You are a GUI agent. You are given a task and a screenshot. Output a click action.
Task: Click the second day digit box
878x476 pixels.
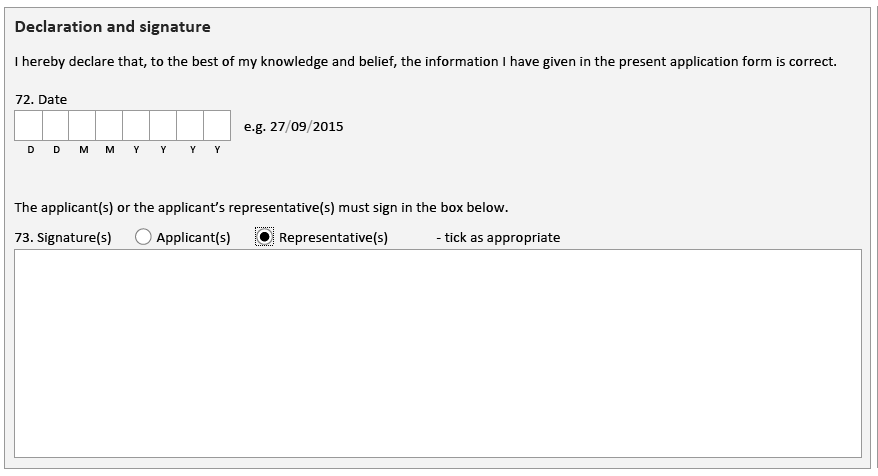[x=56, y=126]
